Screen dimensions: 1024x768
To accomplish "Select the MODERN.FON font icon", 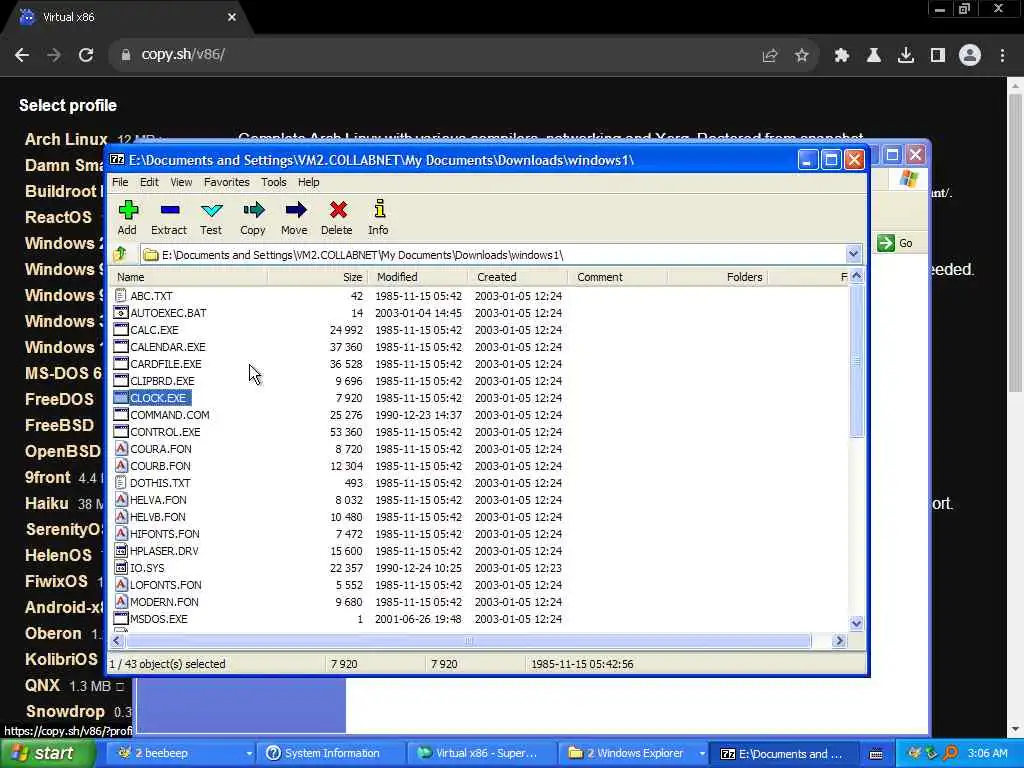I will tap(121, 601).
